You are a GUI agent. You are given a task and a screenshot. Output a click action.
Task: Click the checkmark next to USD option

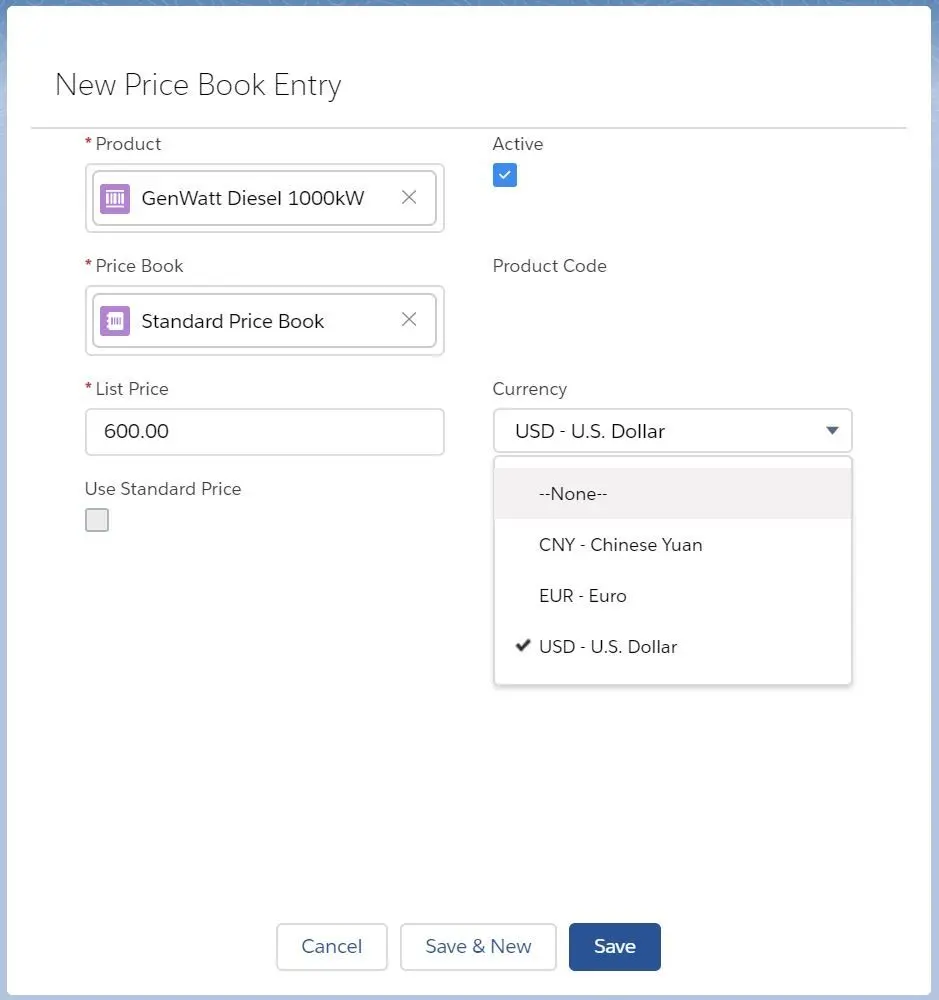click(523, 646)
